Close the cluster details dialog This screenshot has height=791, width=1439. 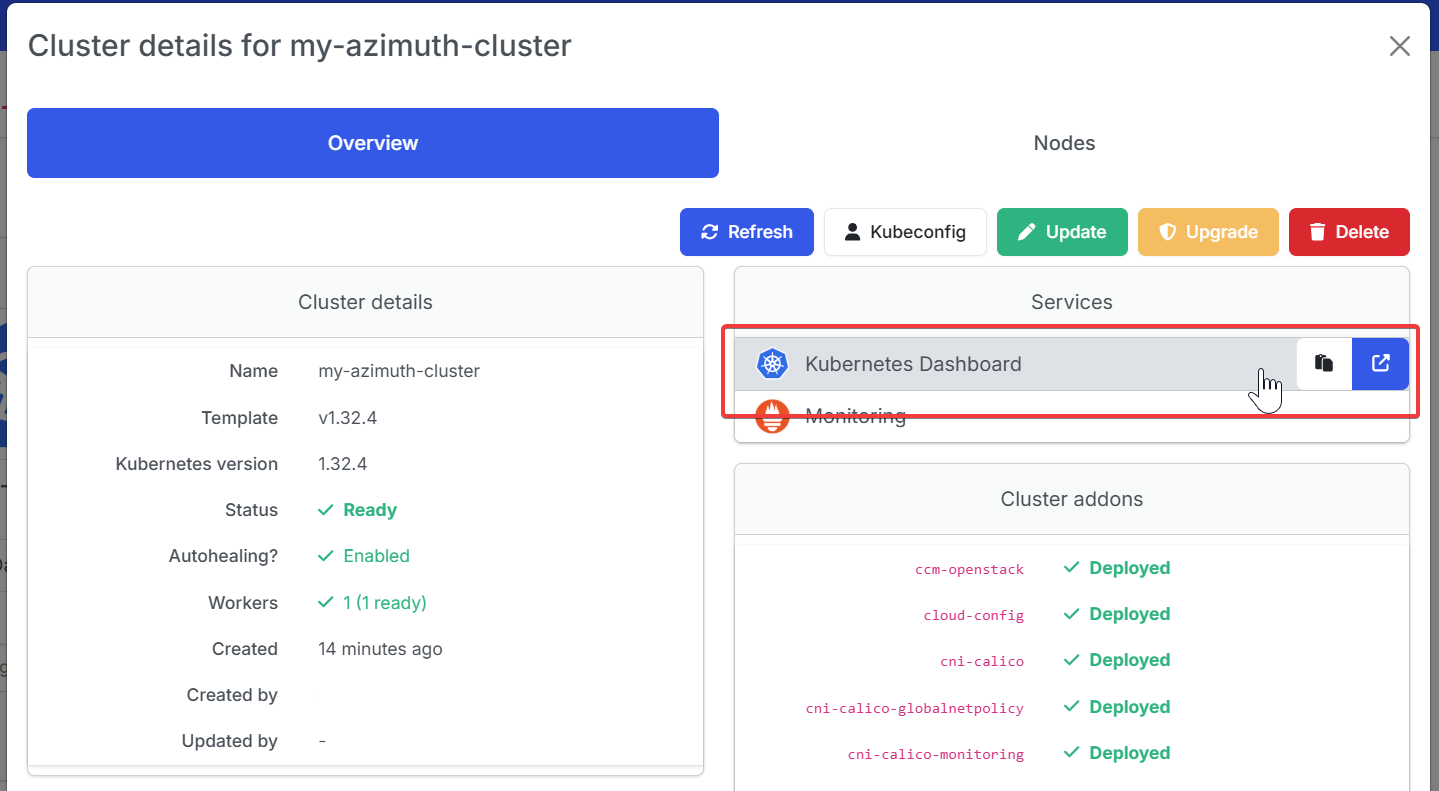point(1399,46)
